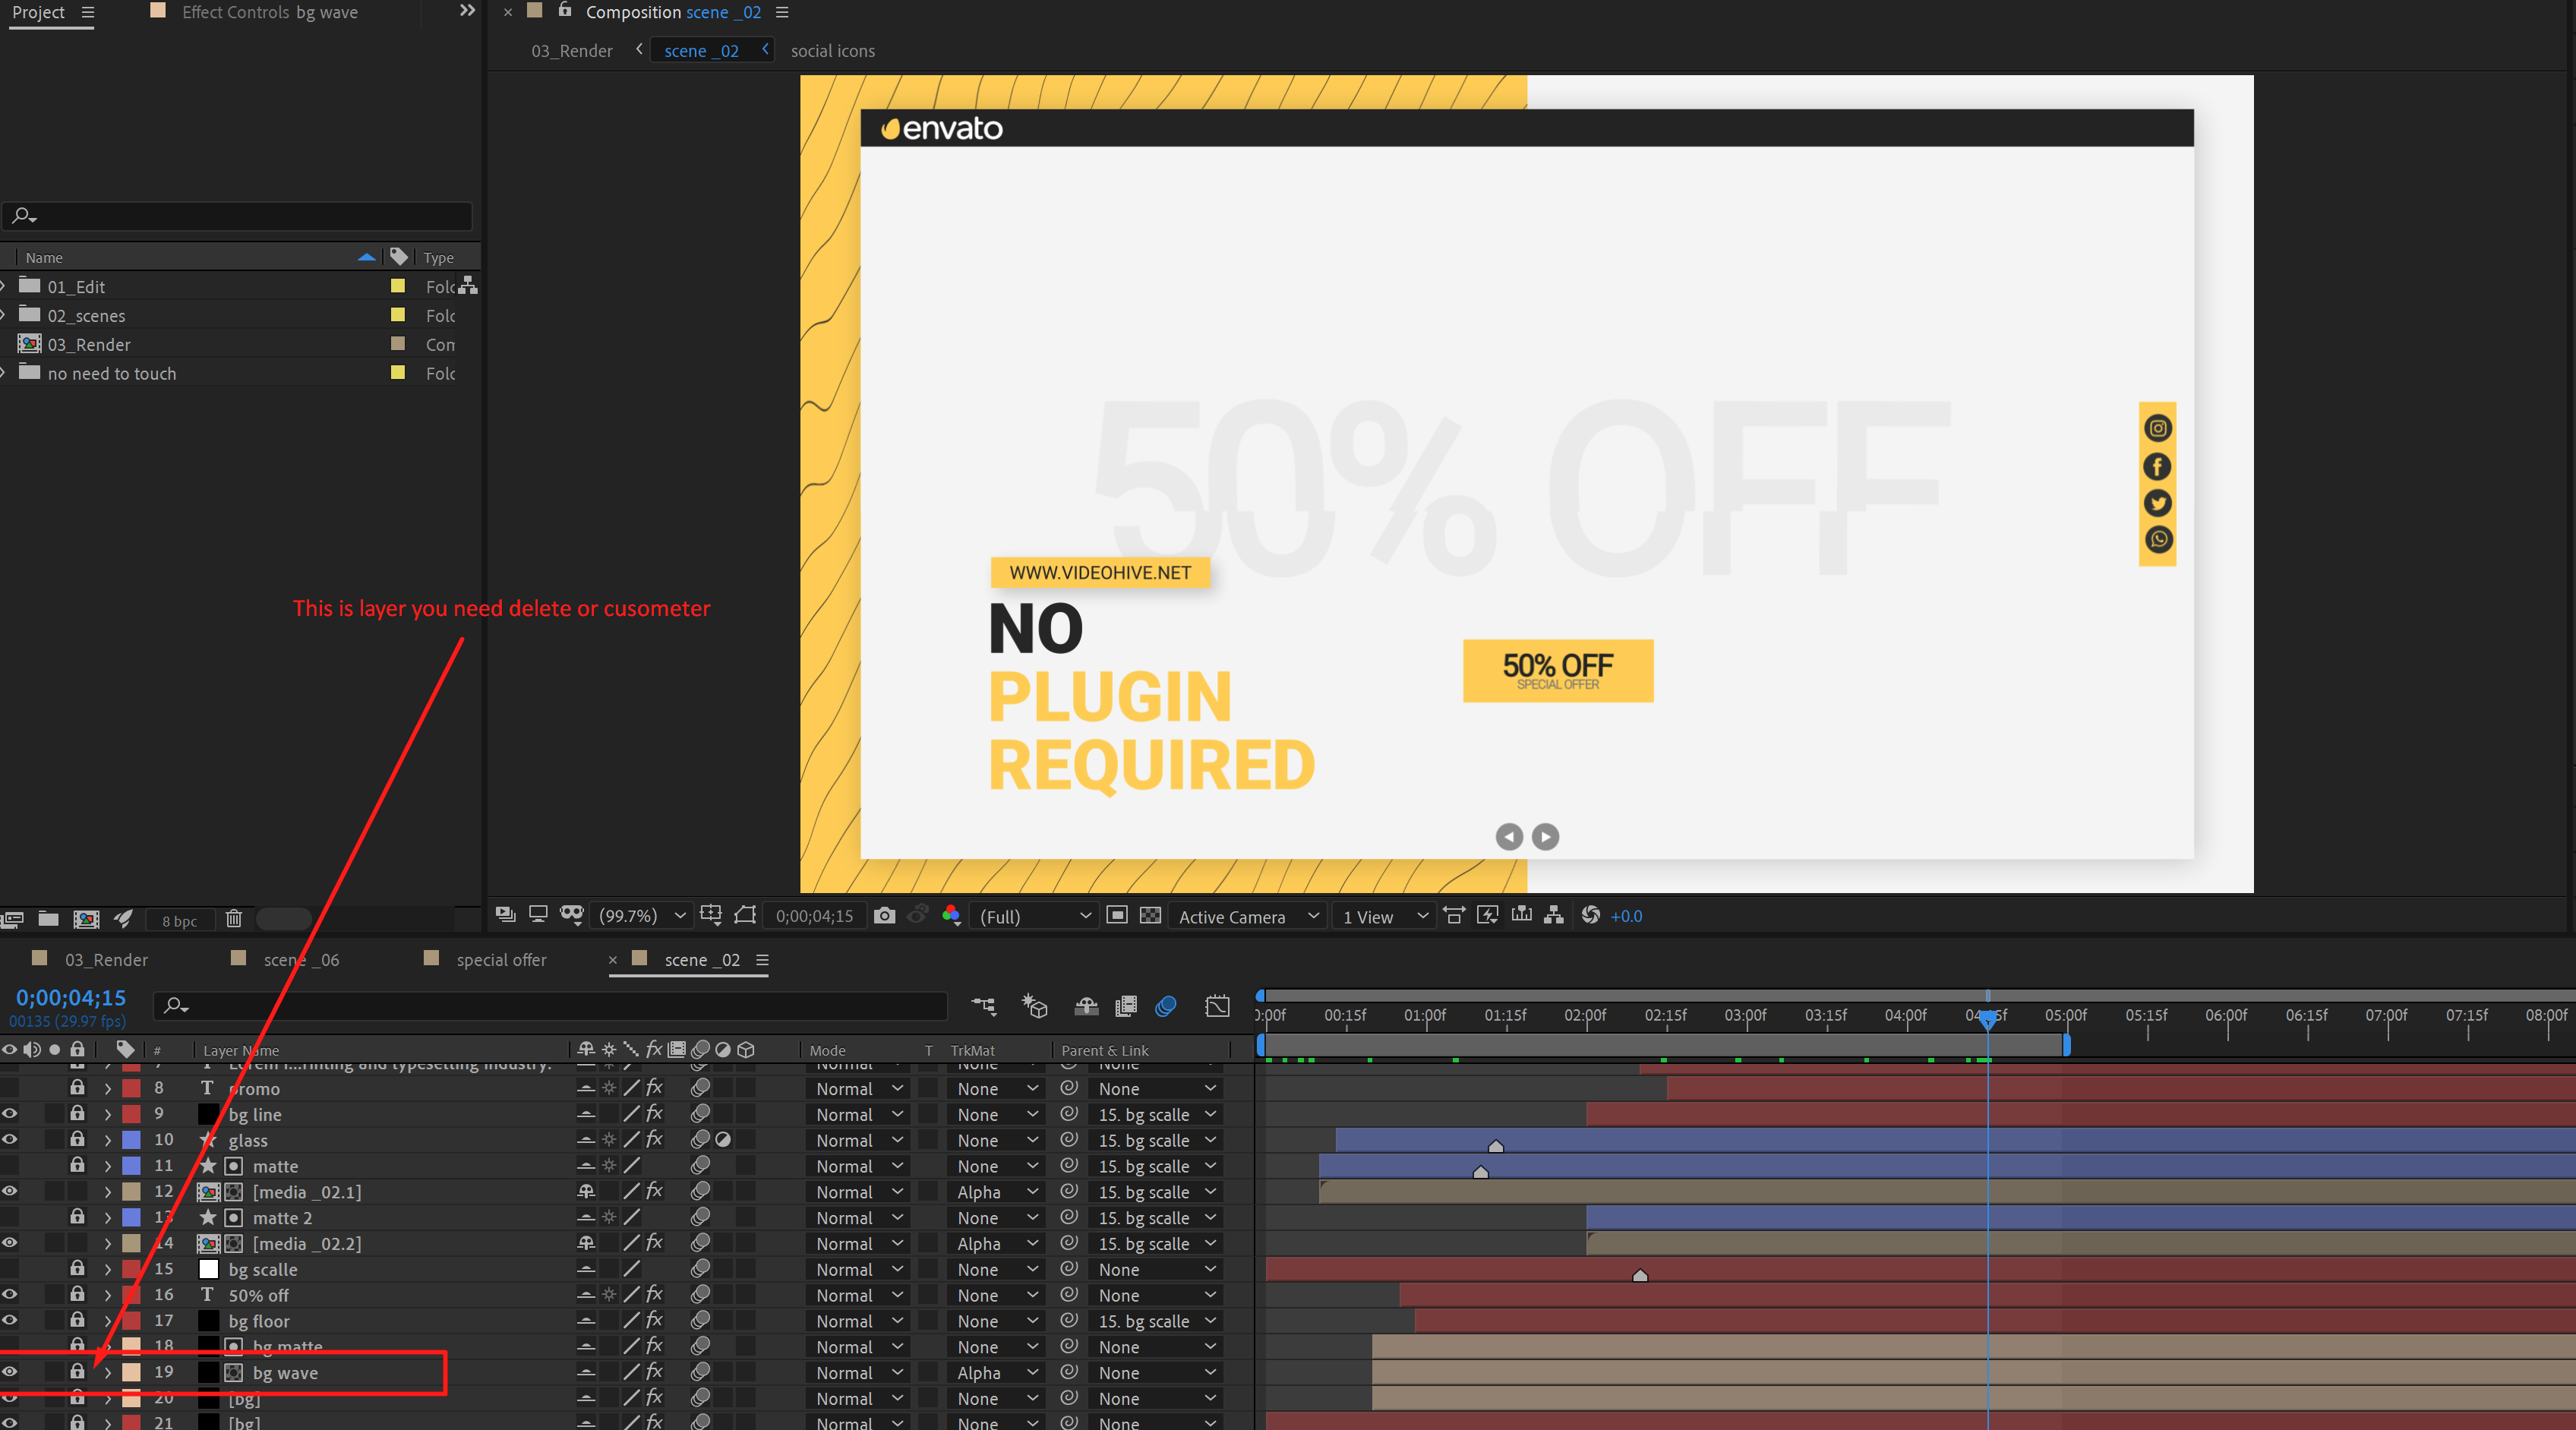Unlock the bg scalle layer
The height and width of the screenshot is (1430, 2576).
[77, 1268]
